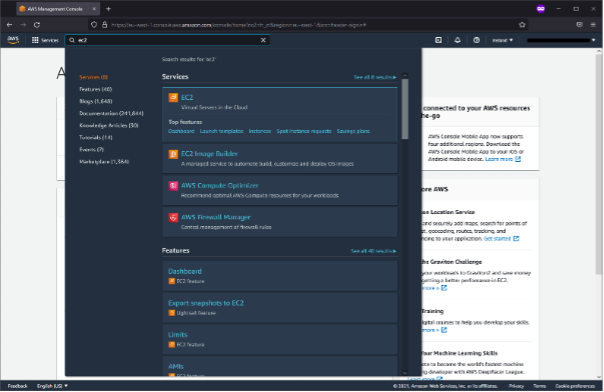604x392 pixels.
Task: Click the Export snapshots Lightsail icon
Action: (x=172, y=313)
